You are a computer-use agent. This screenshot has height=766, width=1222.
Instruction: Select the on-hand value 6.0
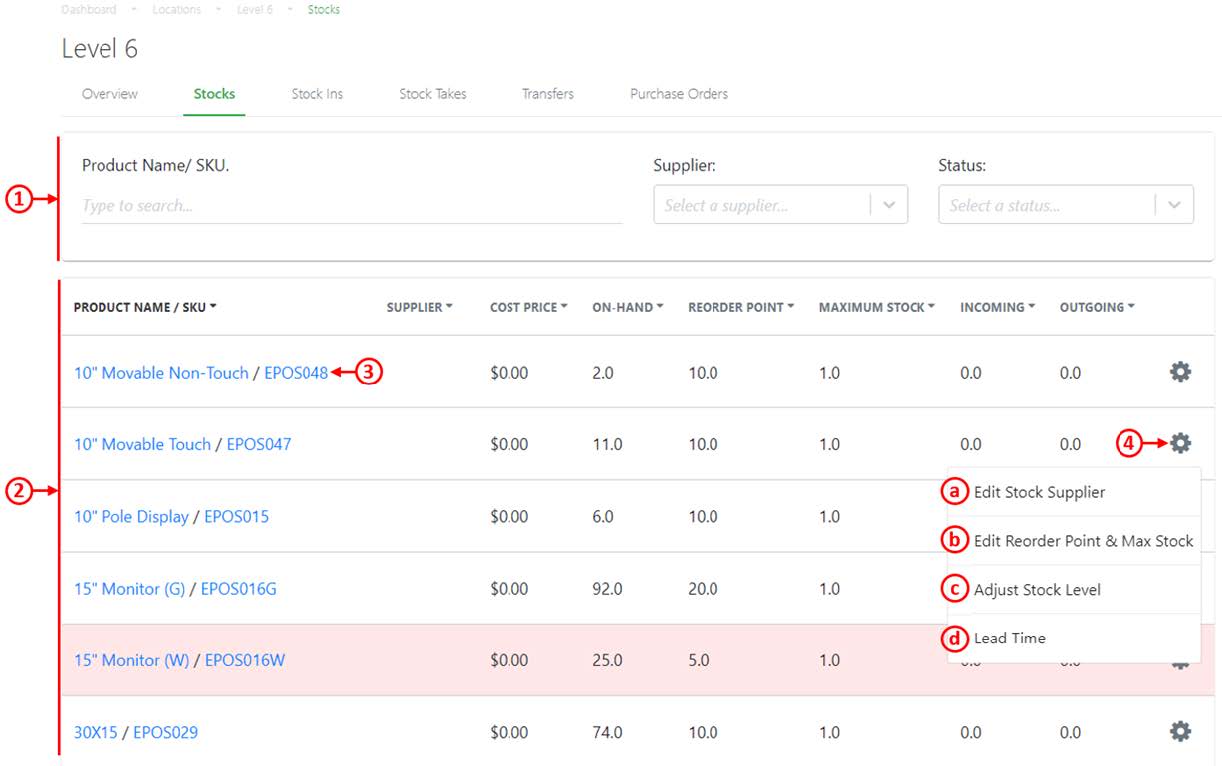[603, 517]
